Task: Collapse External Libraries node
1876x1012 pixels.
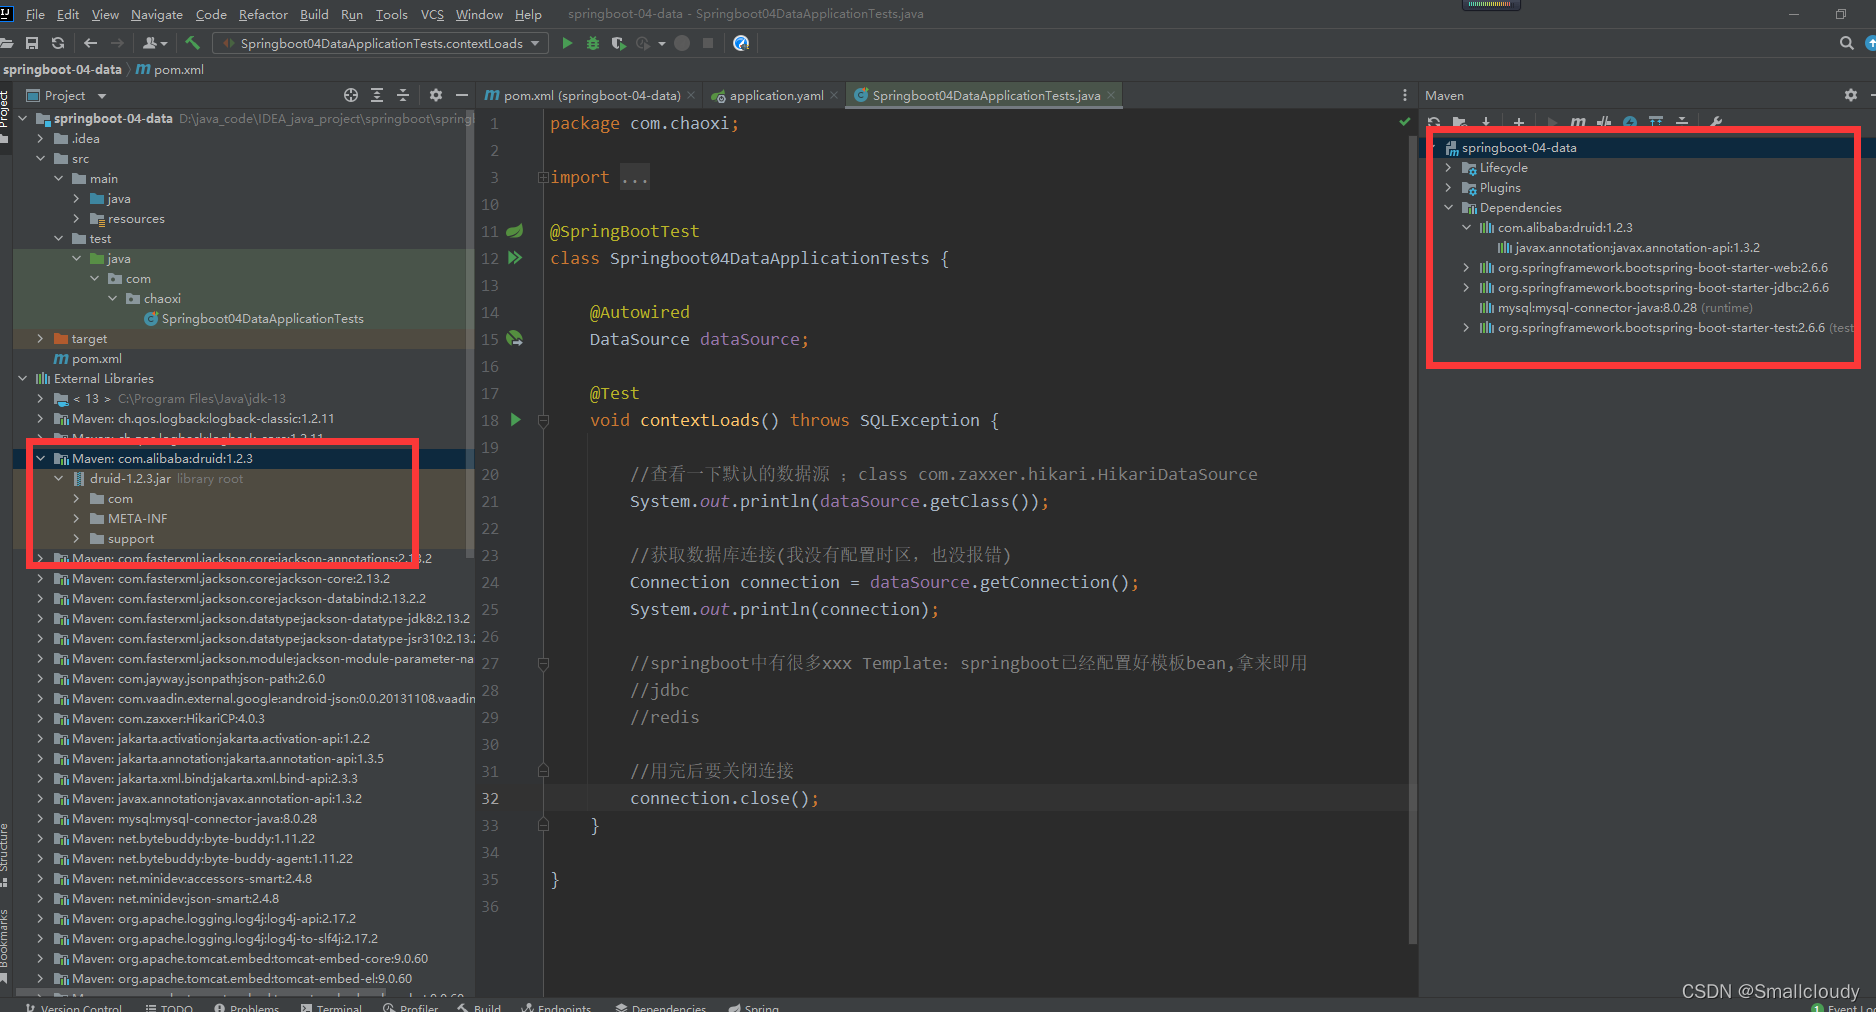Action: pos(23,379)
